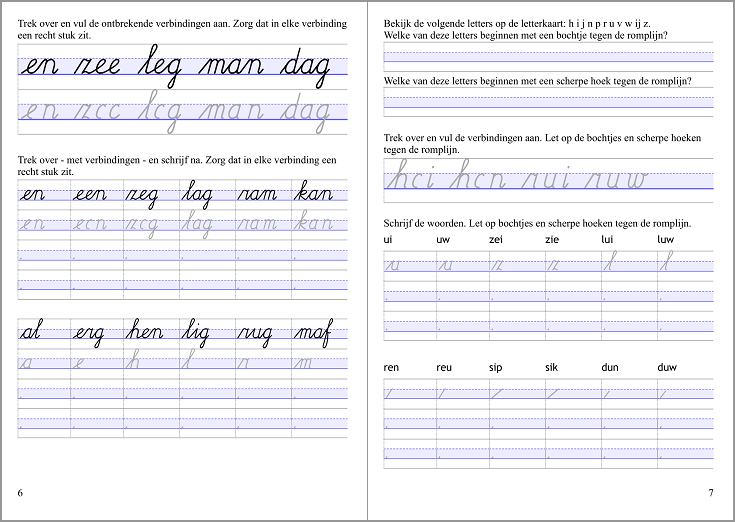Screen dimensions: 735x522
Task: Click page number 7 at the bottom right
Action: point(710,492)
